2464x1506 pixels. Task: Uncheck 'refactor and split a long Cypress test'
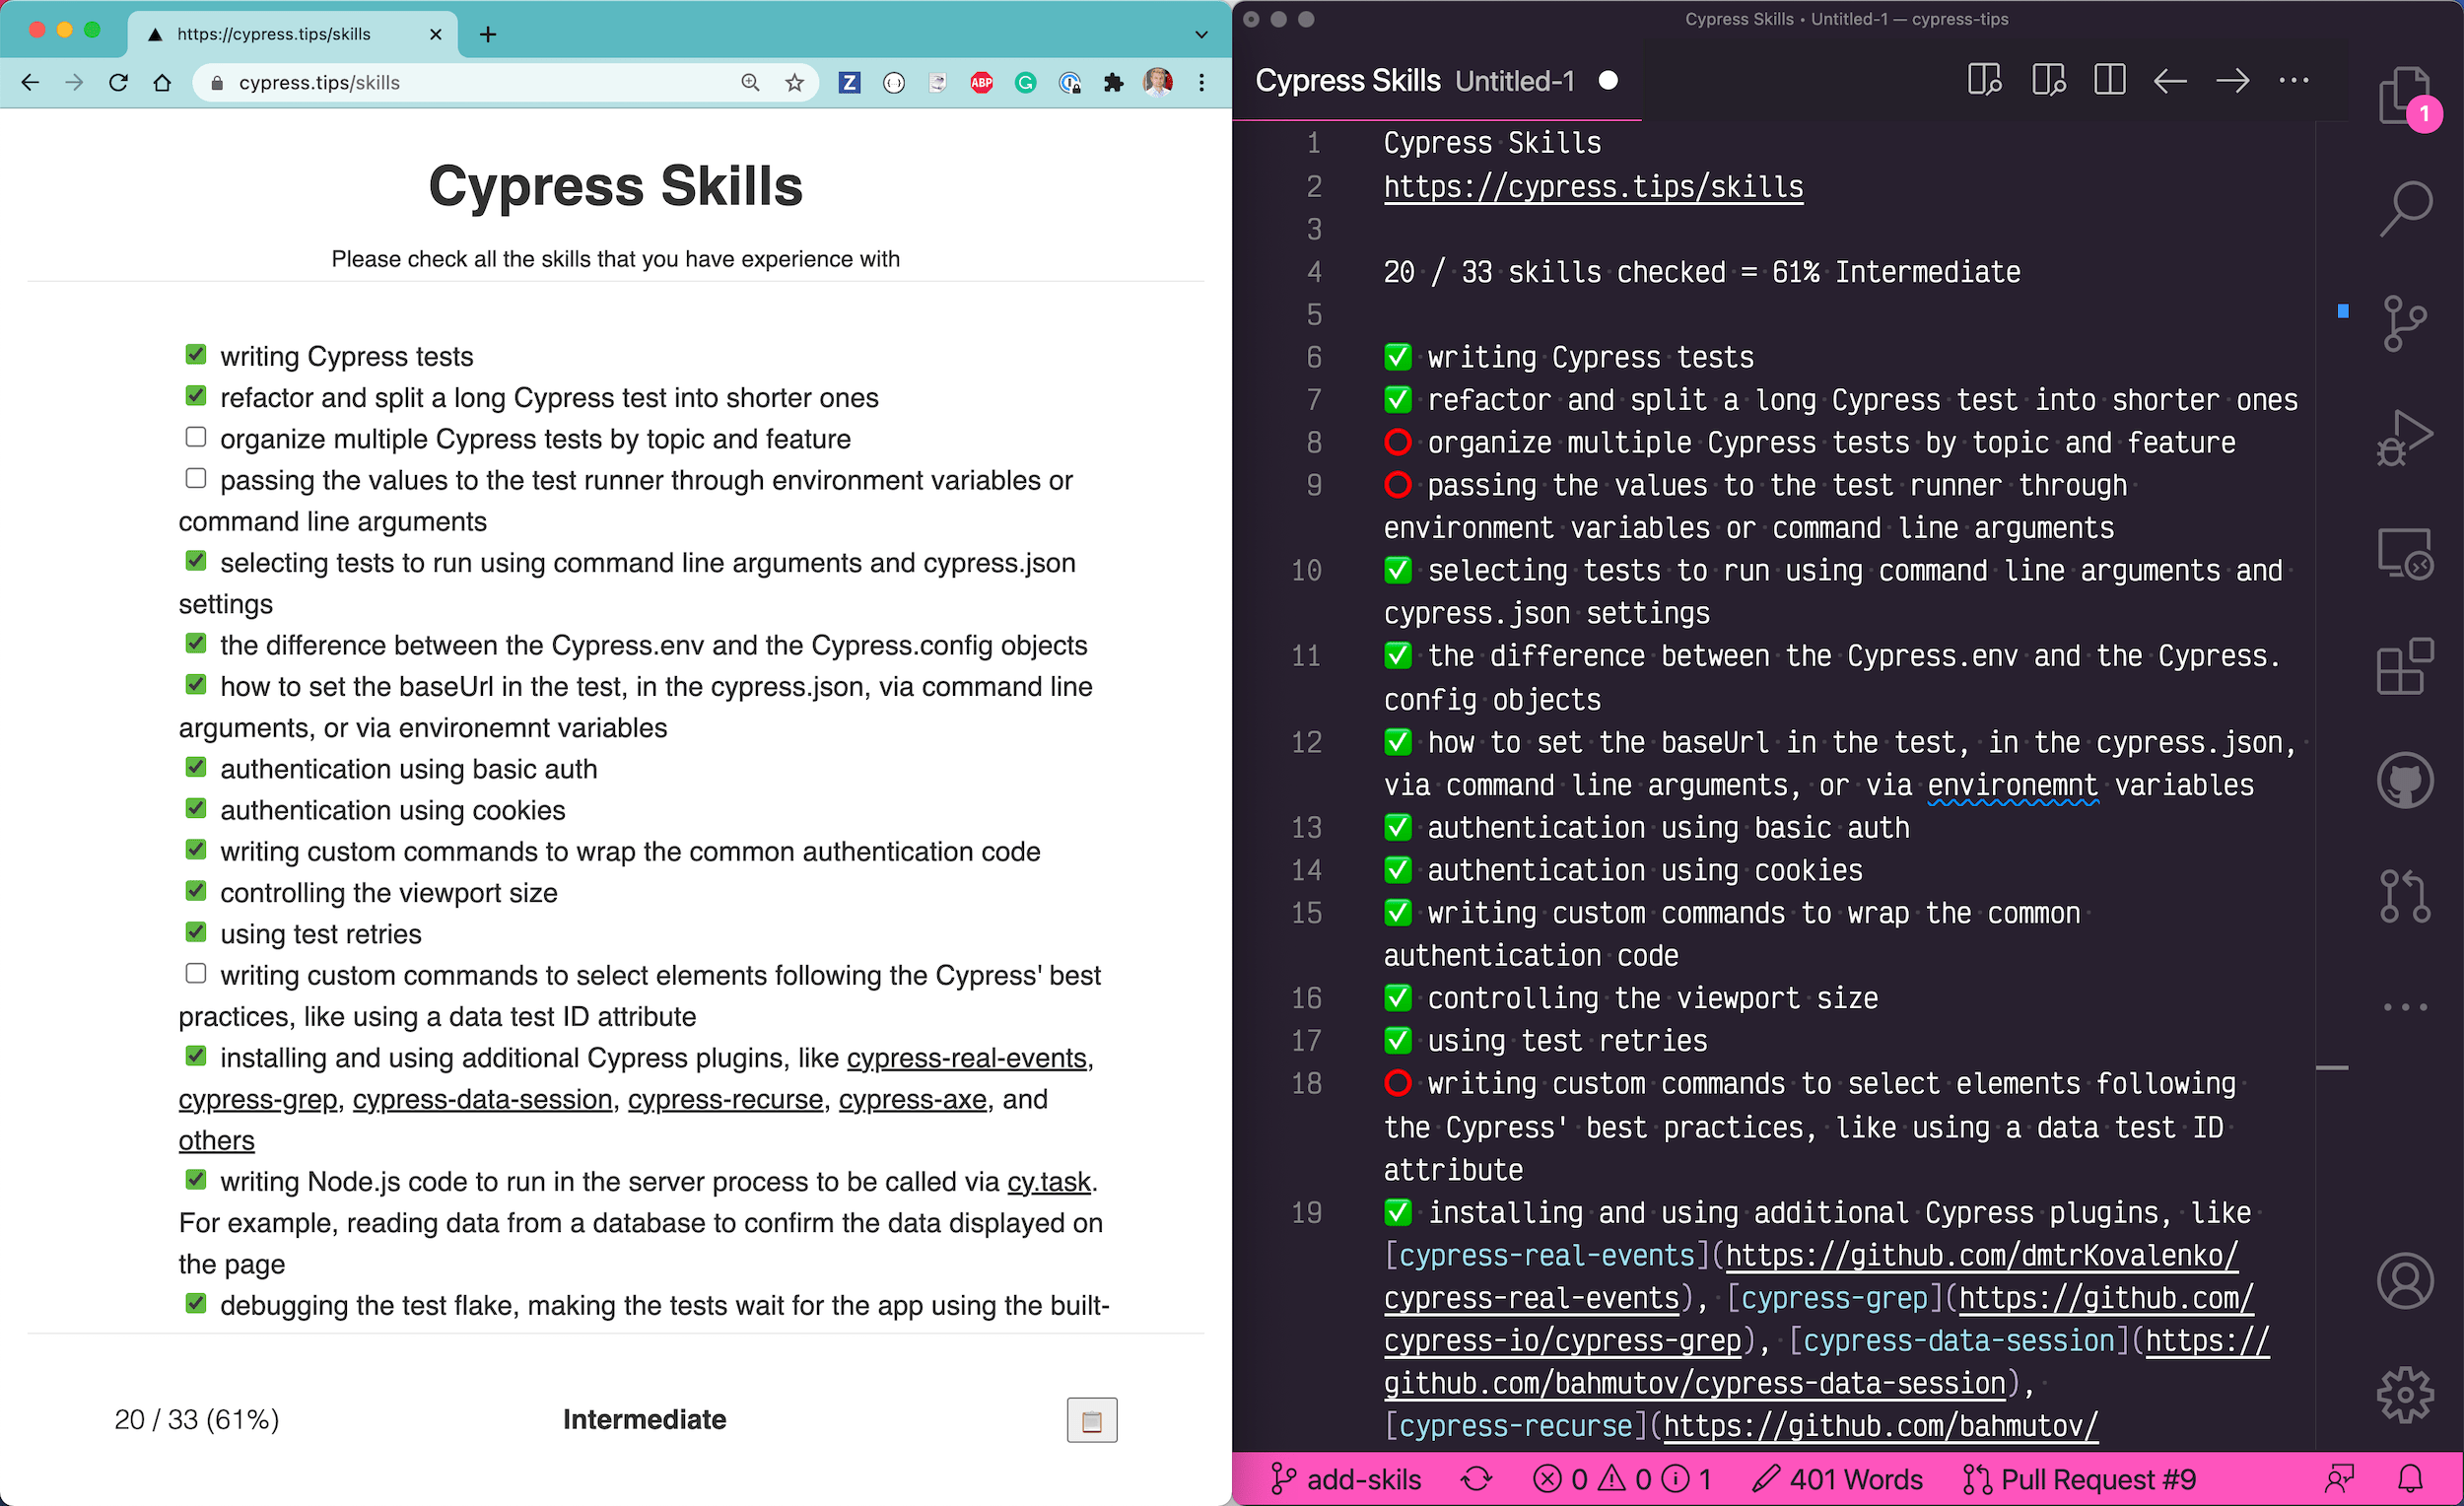click(196, 396)
